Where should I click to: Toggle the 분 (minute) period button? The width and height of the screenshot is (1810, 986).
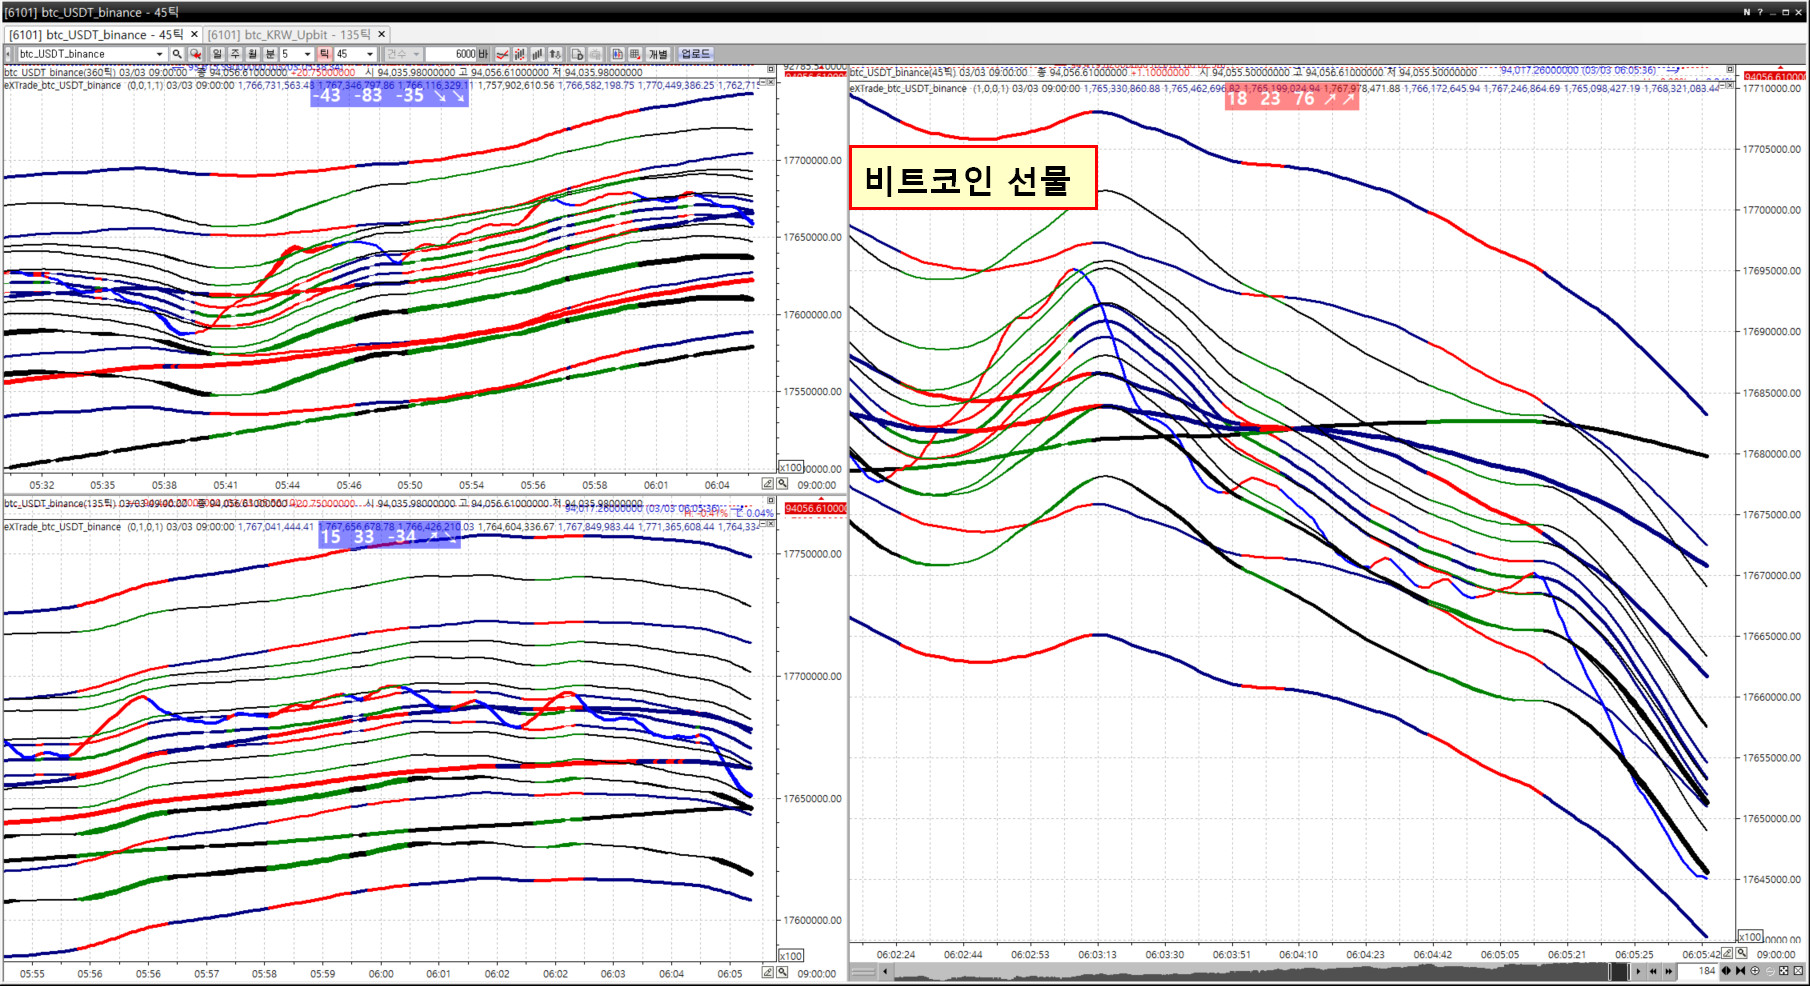point(270,54)
